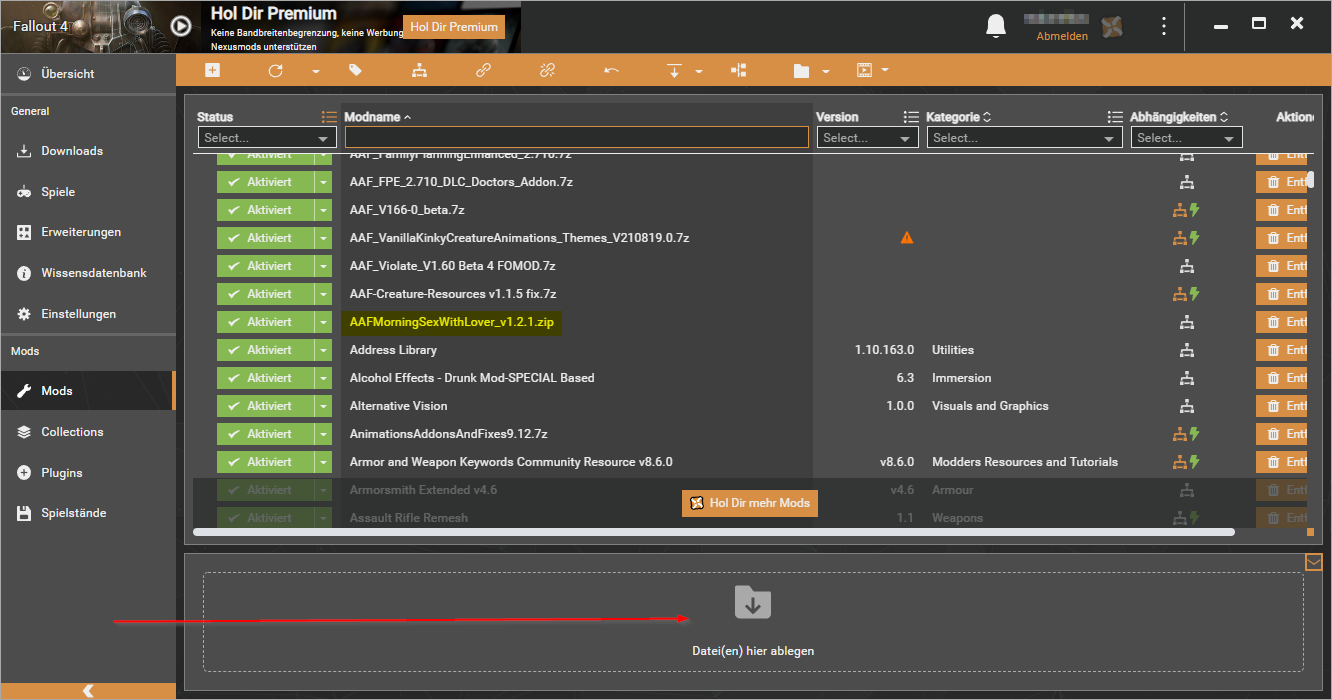The image size is (1332, 700).
Task: Open Übersicht in the sidebar
Action: click(88, 74)
